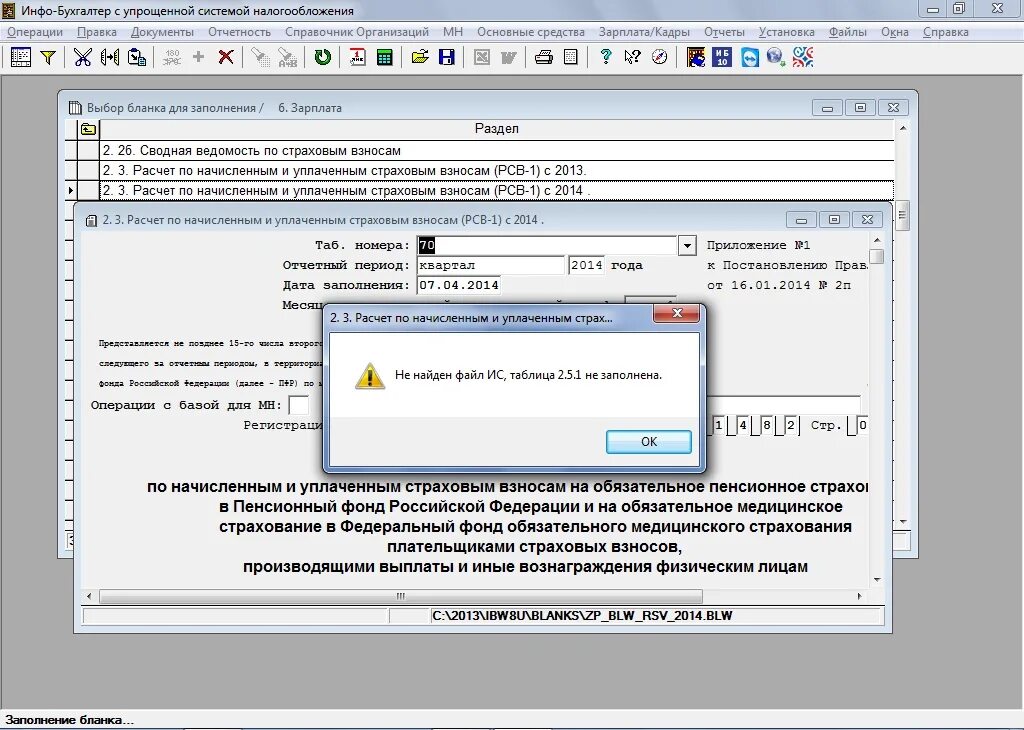
Task: Open the Окна menu
Action: pos(895,32)
